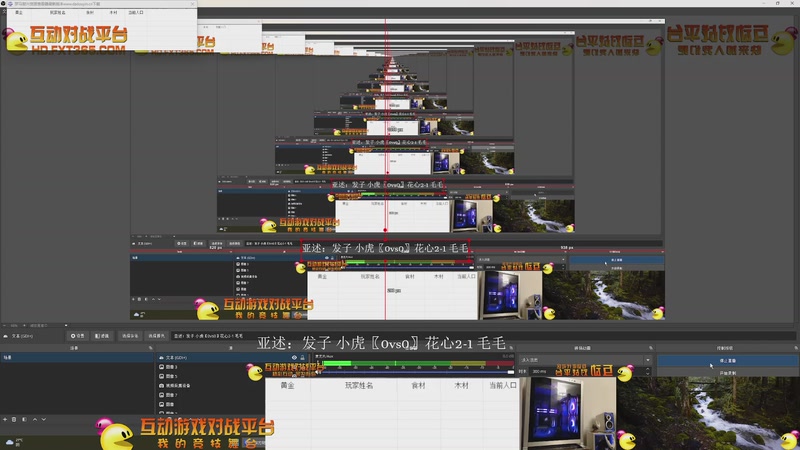
Task: Toggle visibility eye of 文本 (GDI+) source
Action: click(294, 358)
